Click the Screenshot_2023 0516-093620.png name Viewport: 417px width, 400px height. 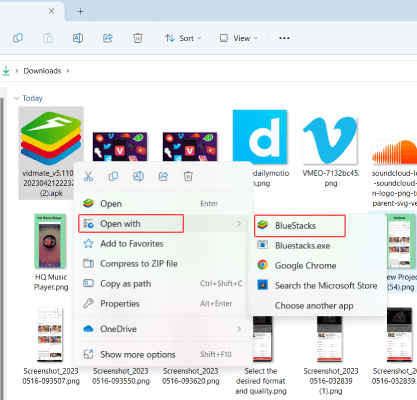(191, 376)
